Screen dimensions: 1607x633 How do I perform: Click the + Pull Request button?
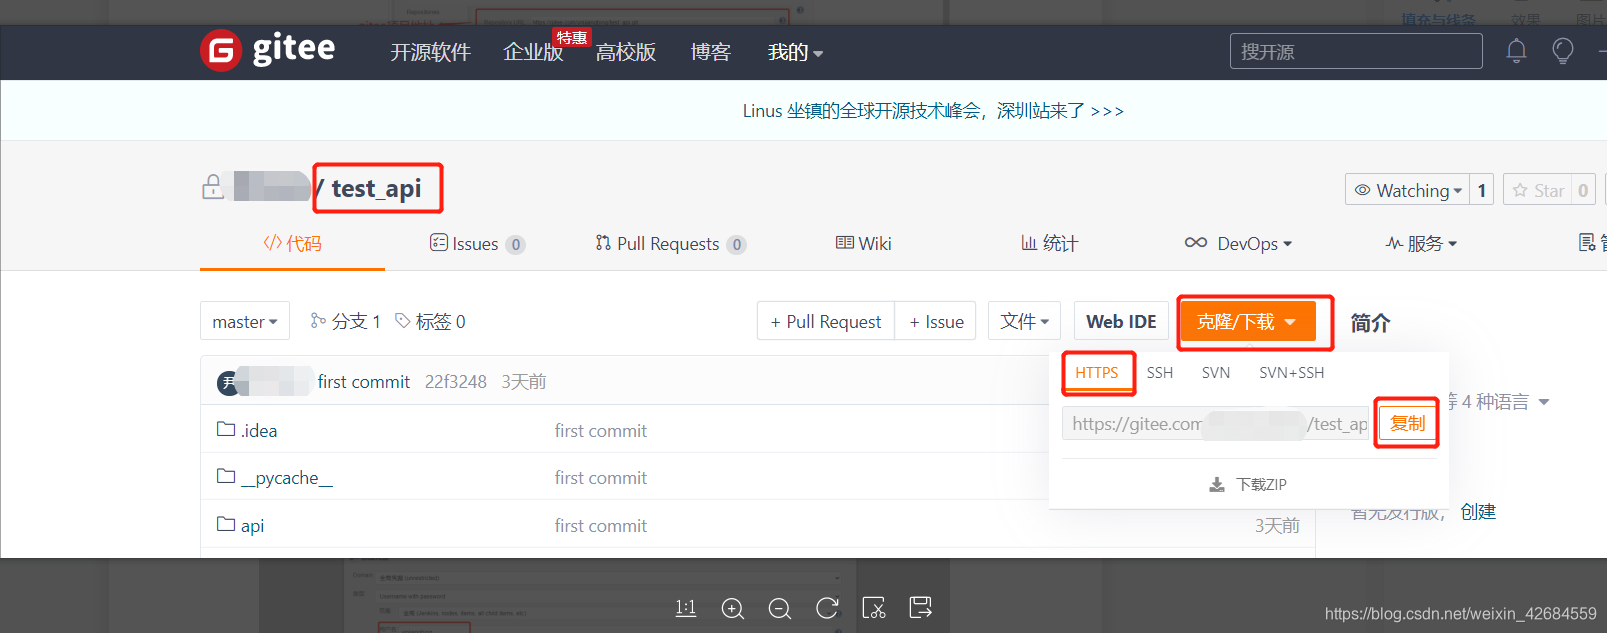[826, 321]
